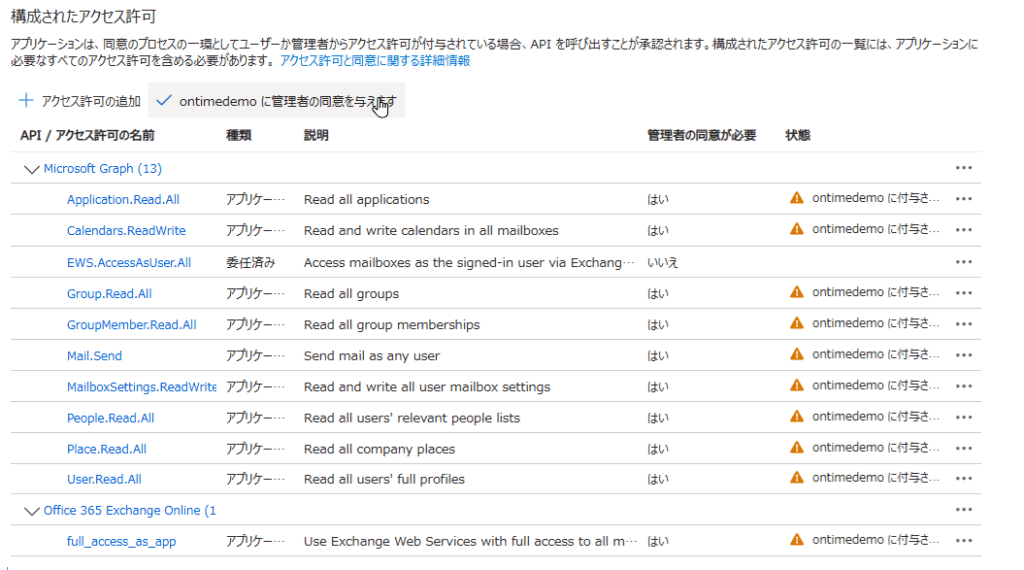This screenshot has width=1024, height=570.
Task: Click warning icon in Group.Read.All row
Action: point(797,292)
